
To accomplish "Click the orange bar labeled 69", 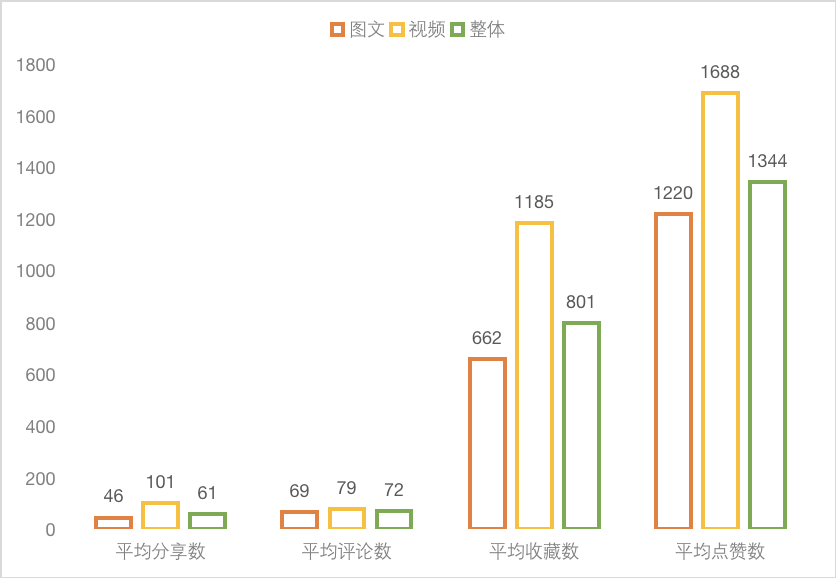I will pos(299,519).
